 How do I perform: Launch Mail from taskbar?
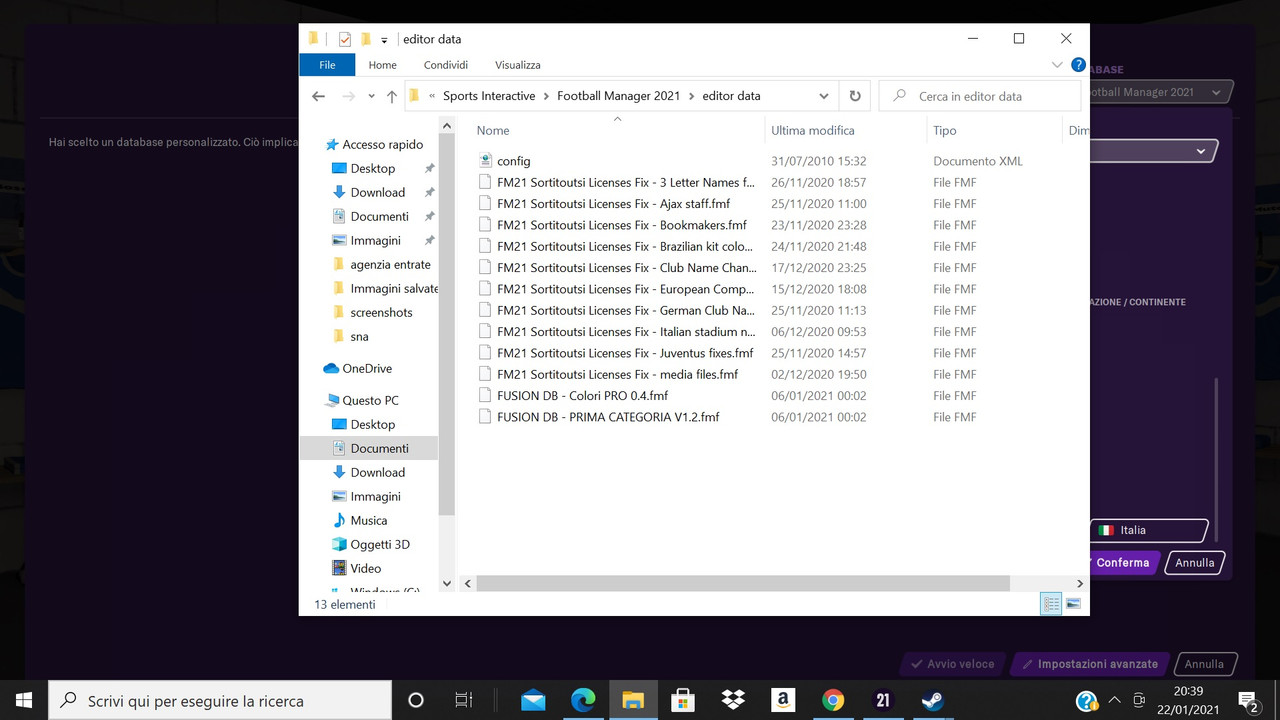pos(533,701)
